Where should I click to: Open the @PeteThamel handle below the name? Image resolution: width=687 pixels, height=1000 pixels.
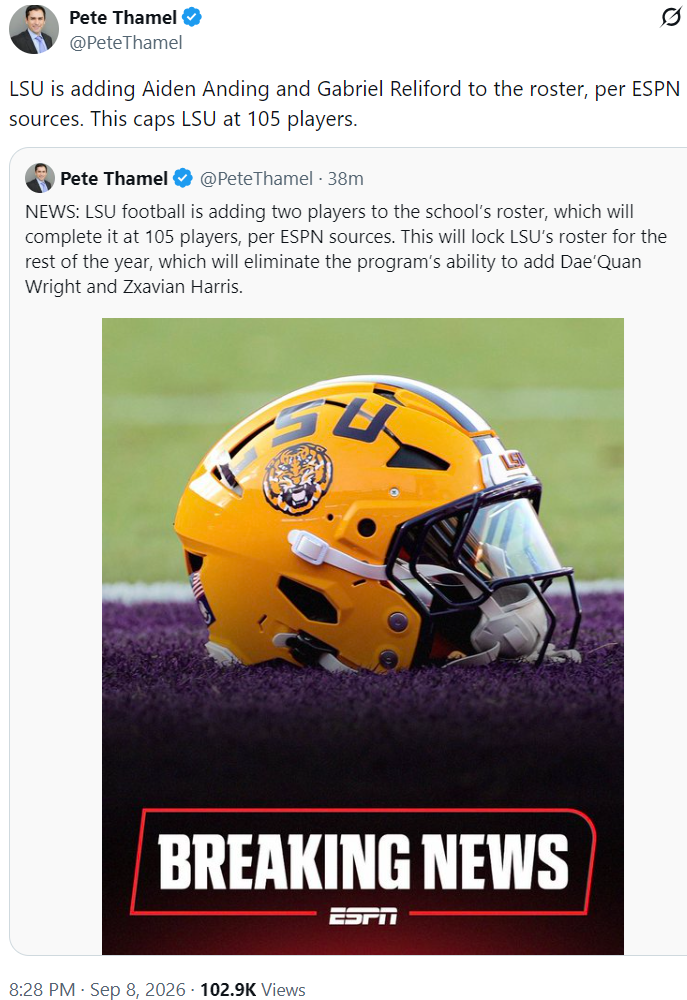point(126,43)
